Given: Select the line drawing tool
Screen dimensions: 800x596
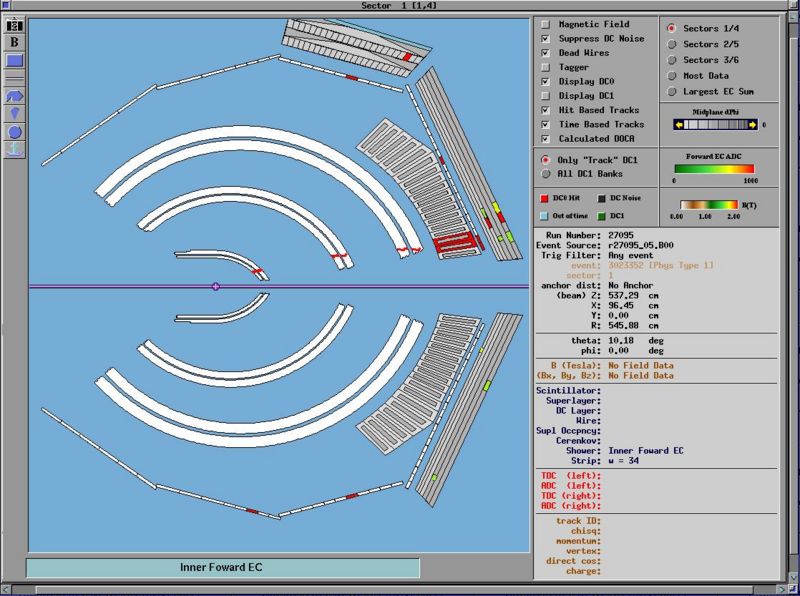Looking at the screenshot, I should (x=14, y=79).
